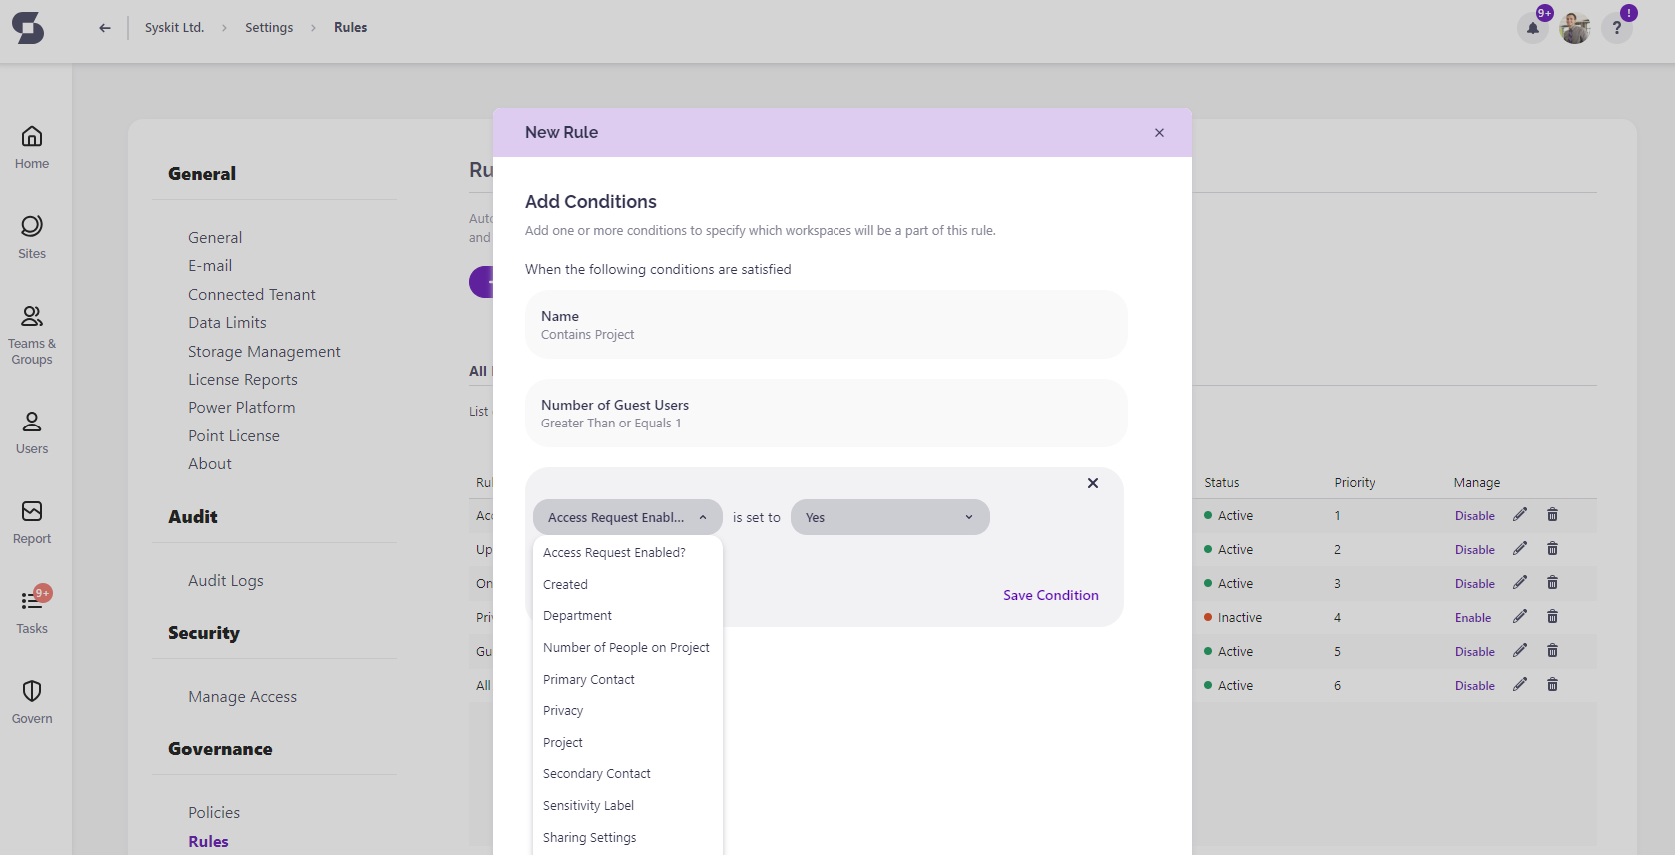Screen dimensions: 1675x855
Task: Open Tasks with notification badge
Action: 32,611
